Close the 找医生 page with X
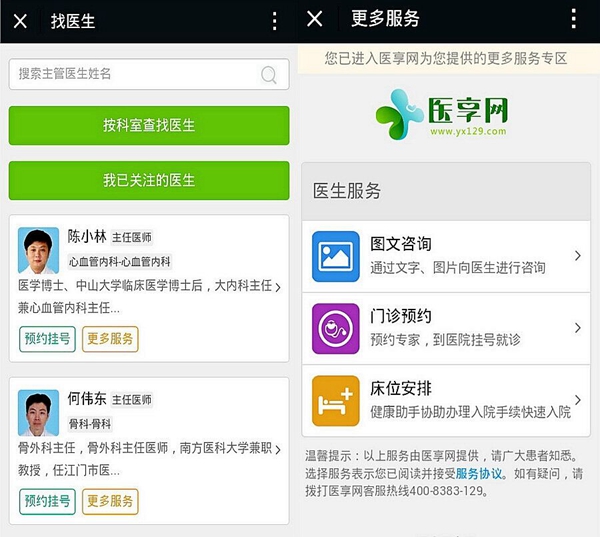The image size is (600, 537). point(20,21)
